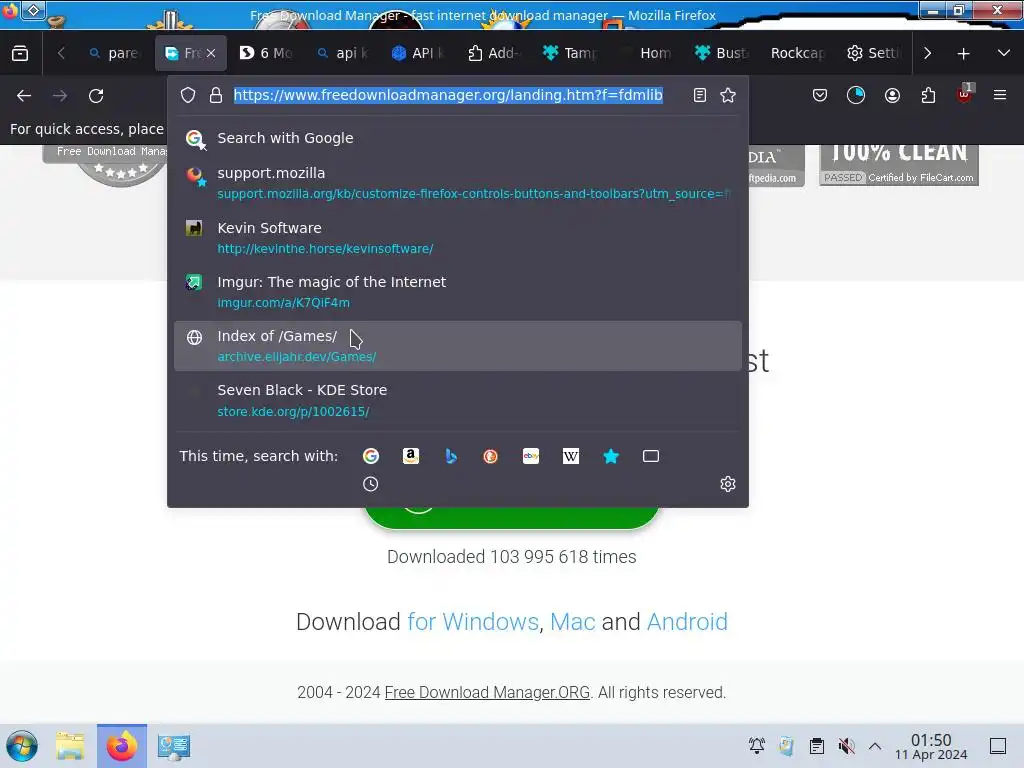The height and width of the screenshot is (768, 1024).
Task: Open the uBlock Origin extension icon
Action: coord(965,95)
